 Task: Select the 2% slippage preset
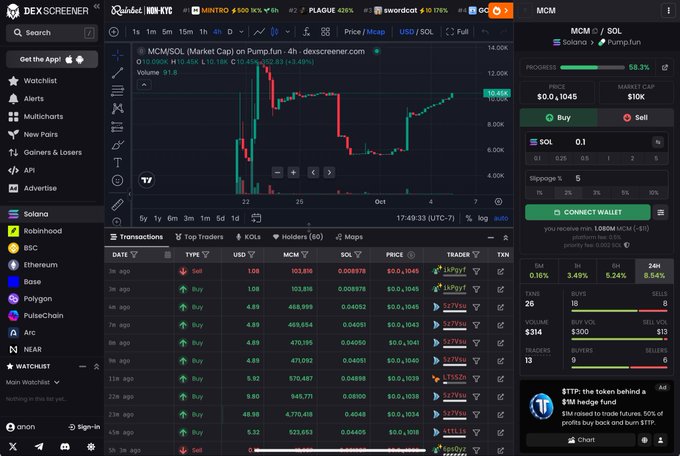pyautogui.click(x=568, y=192)
